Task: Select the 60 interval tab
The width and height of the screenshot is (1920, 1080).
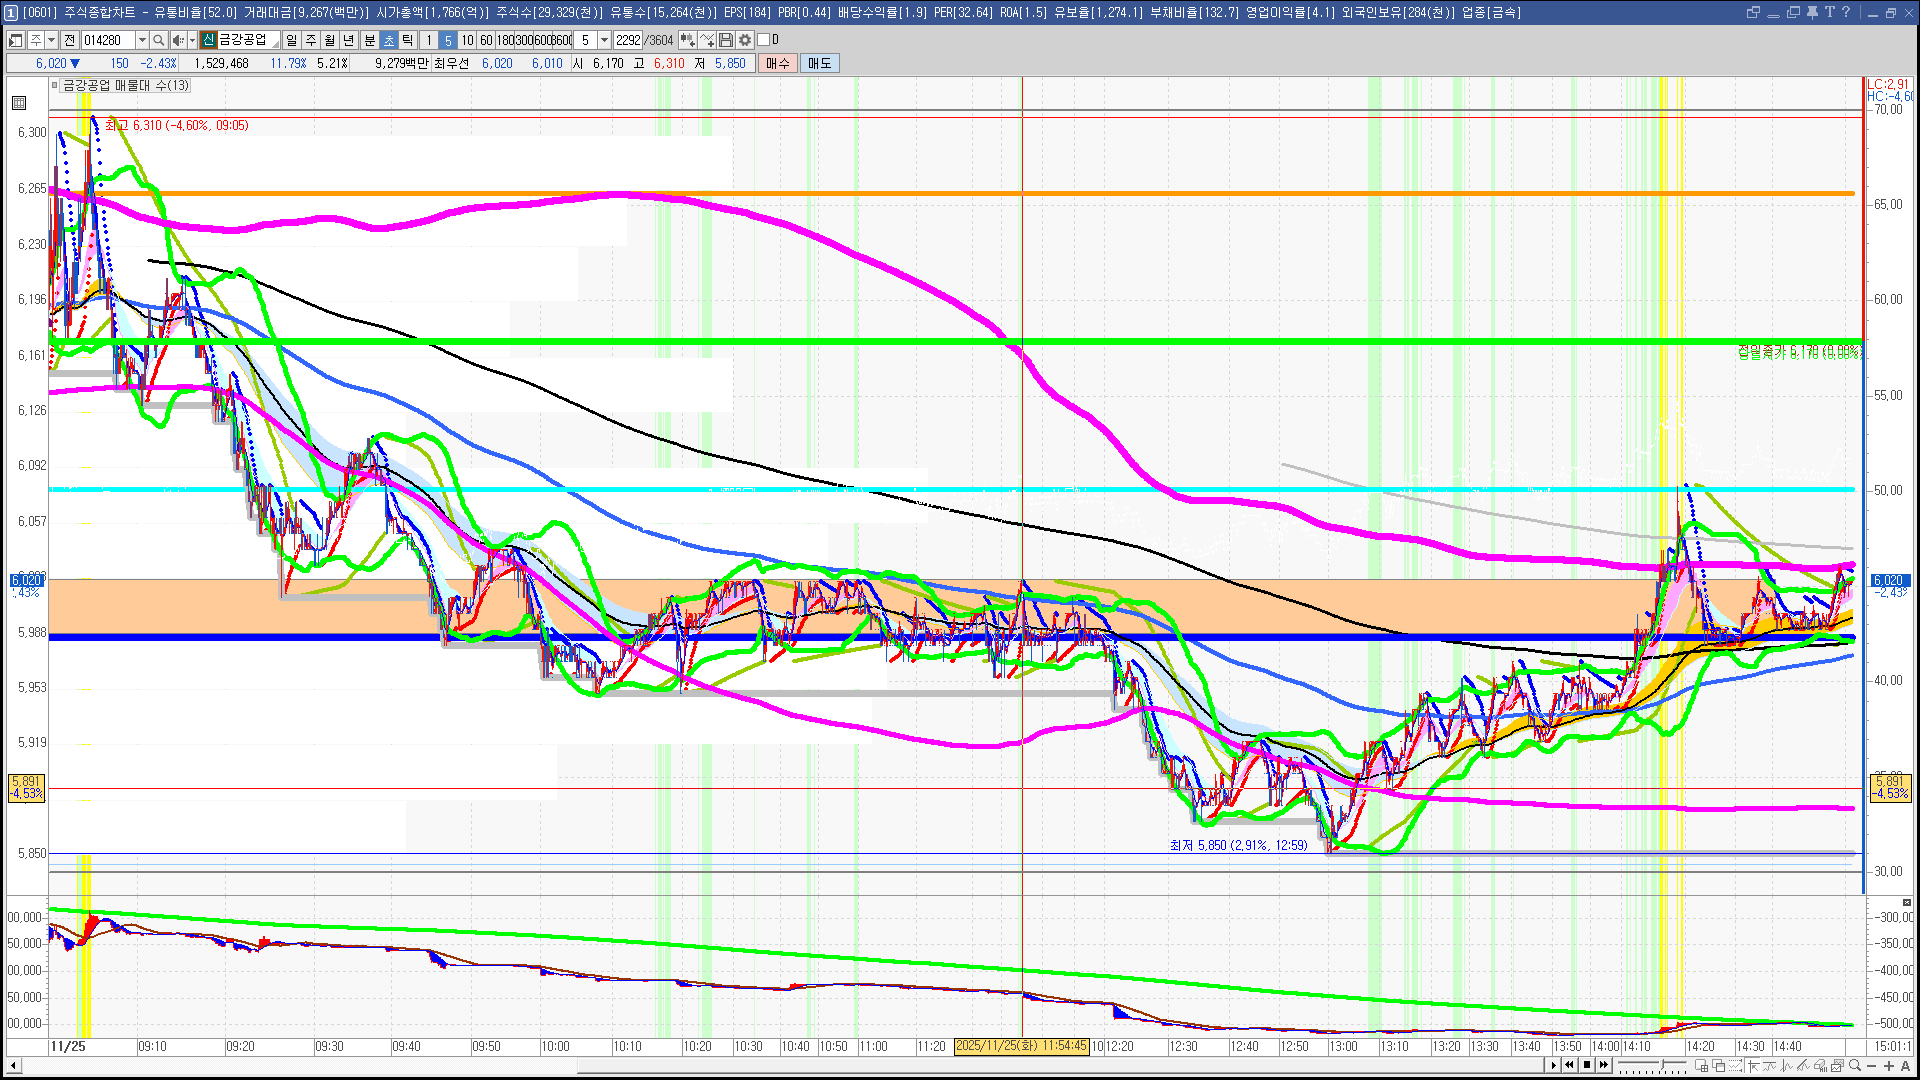Action: [486, 40]
